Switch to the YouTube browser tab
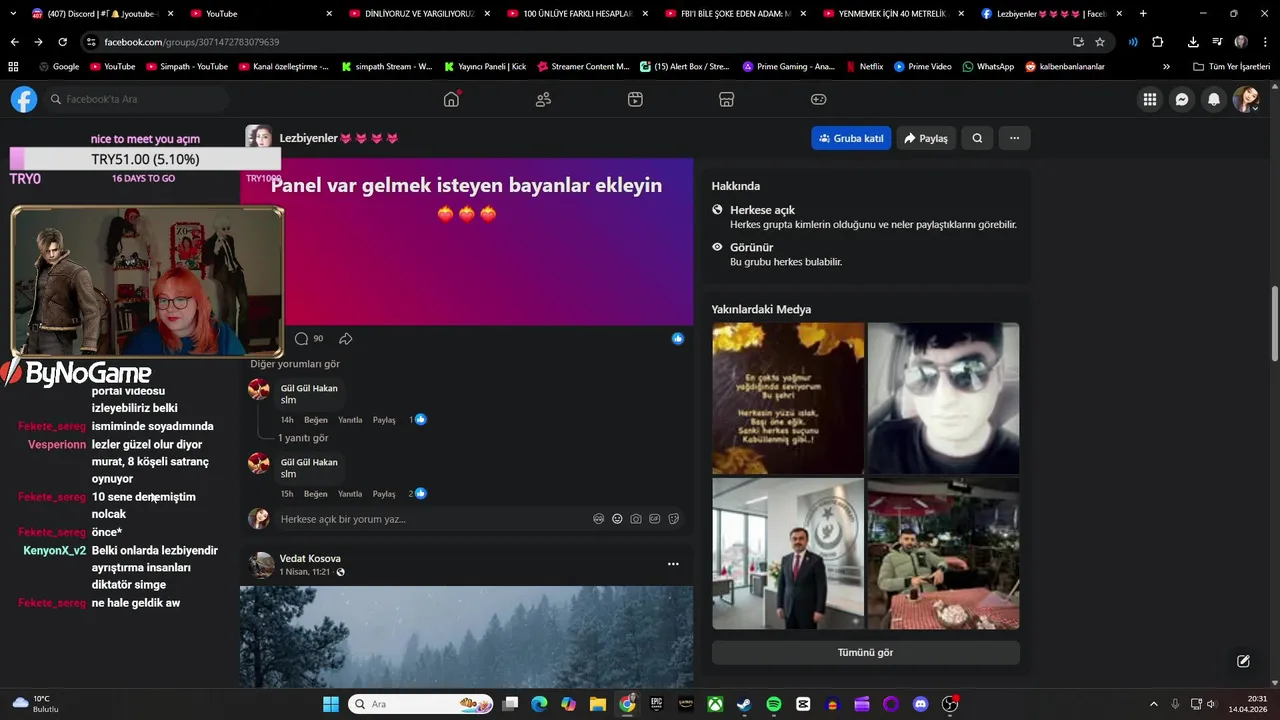 [261, 14]
